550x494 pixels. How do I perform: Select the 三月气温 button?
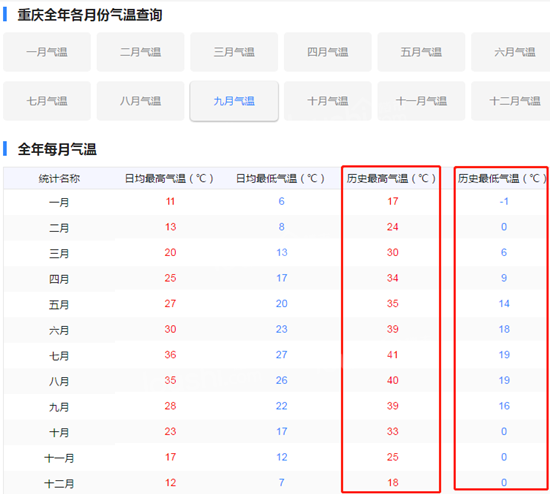pos(234,52)
